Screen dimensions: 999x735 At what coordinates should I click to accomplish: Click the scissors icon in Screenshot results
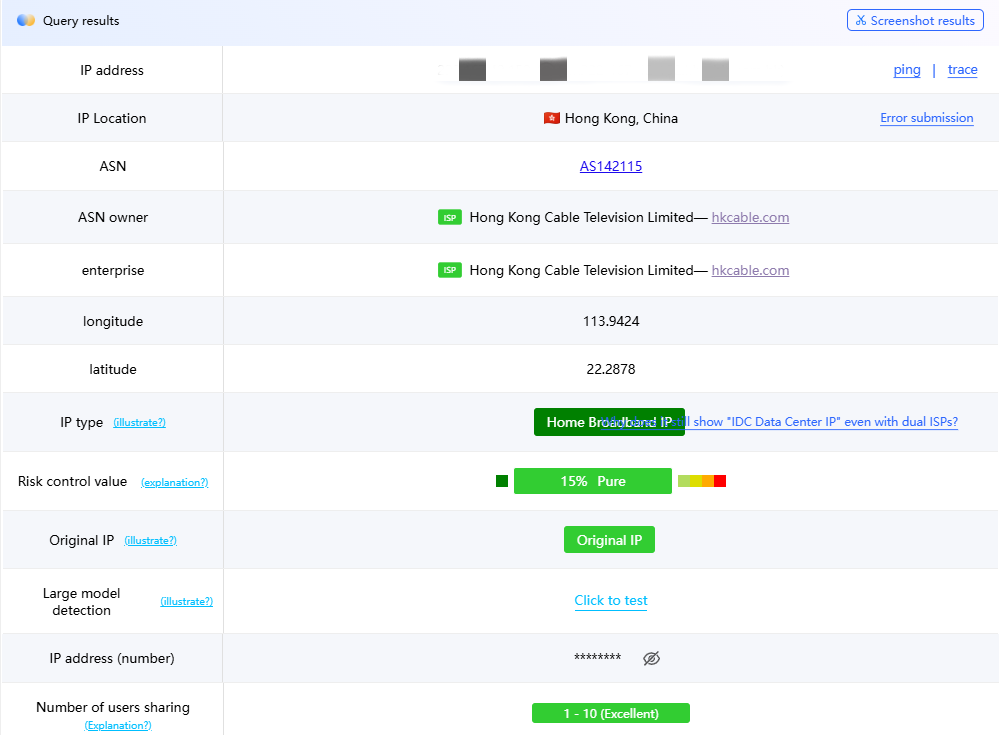point(862,20)
